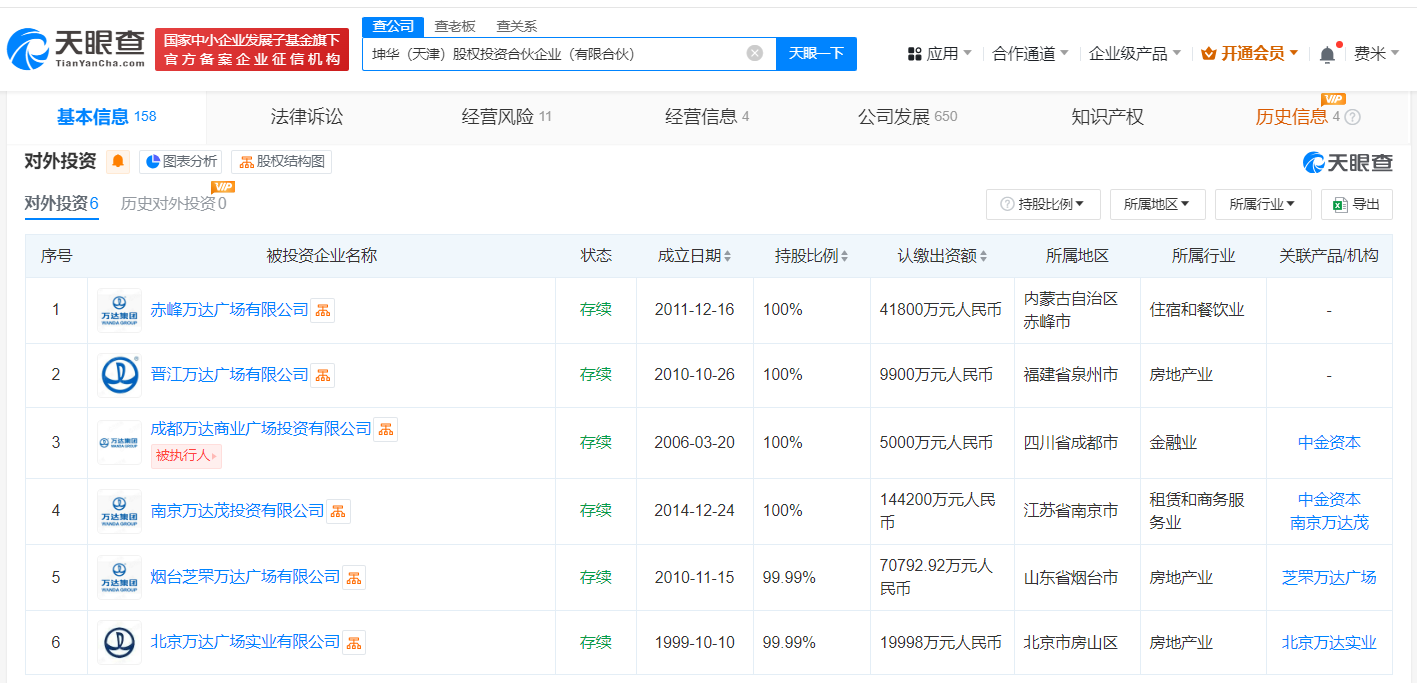The height and width of the screenshot is (683, 1417).
Task: Open the 应用 dropdown menu
Action: pos(939,54)
